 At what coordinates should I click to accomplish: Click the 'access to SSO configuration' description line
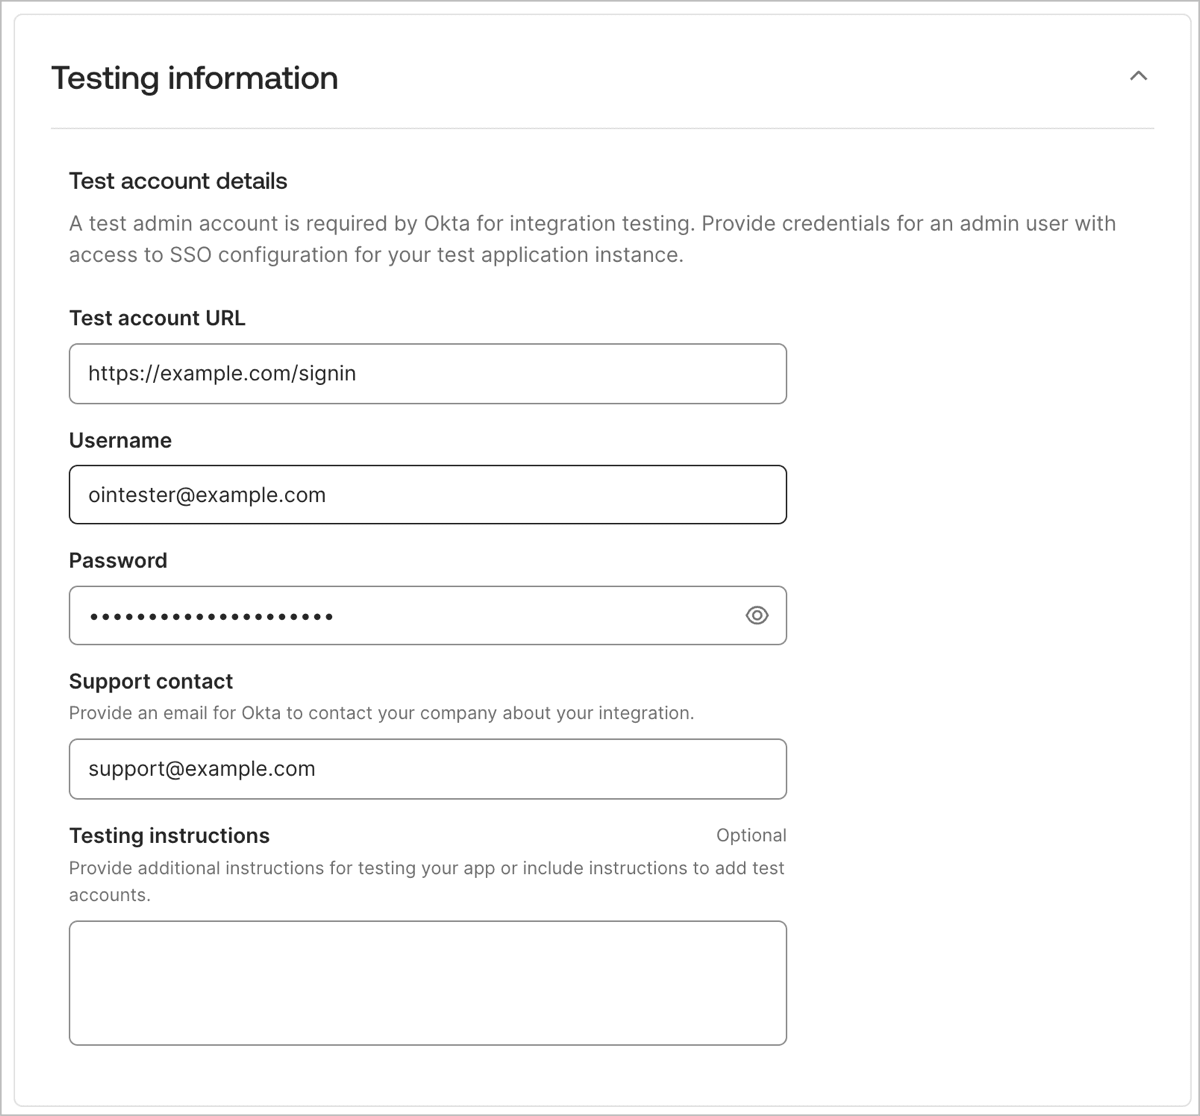(x=376, y=255)
